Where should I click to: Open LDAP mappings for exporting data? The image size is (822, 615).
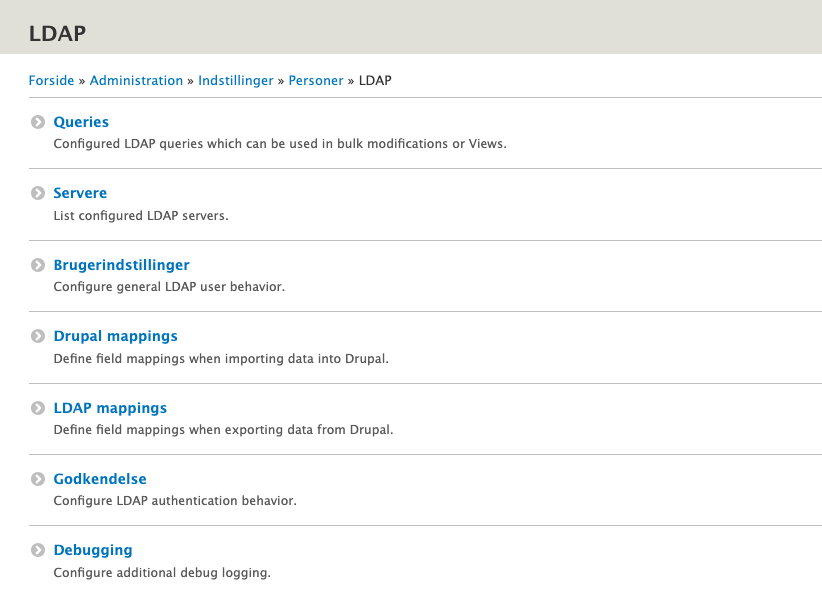point(110,408)
